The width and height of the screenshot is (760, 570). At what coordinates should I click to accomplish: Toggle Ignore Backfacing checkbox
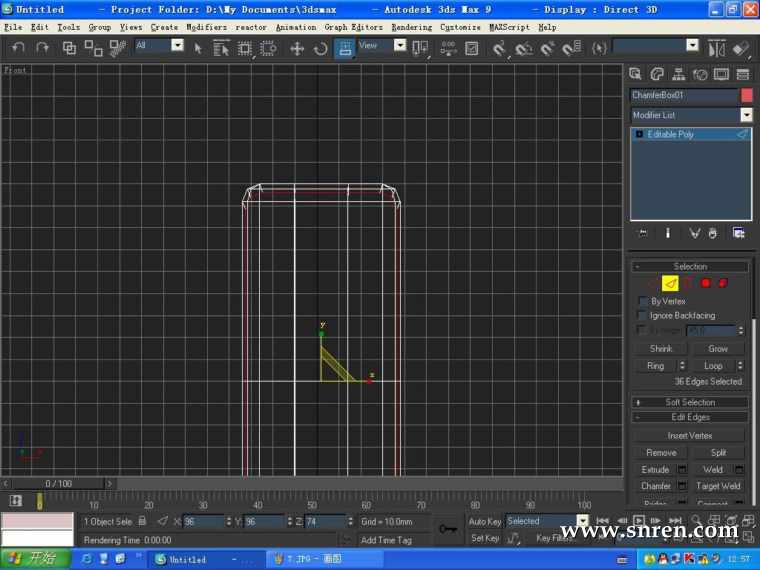click(643, 315)
